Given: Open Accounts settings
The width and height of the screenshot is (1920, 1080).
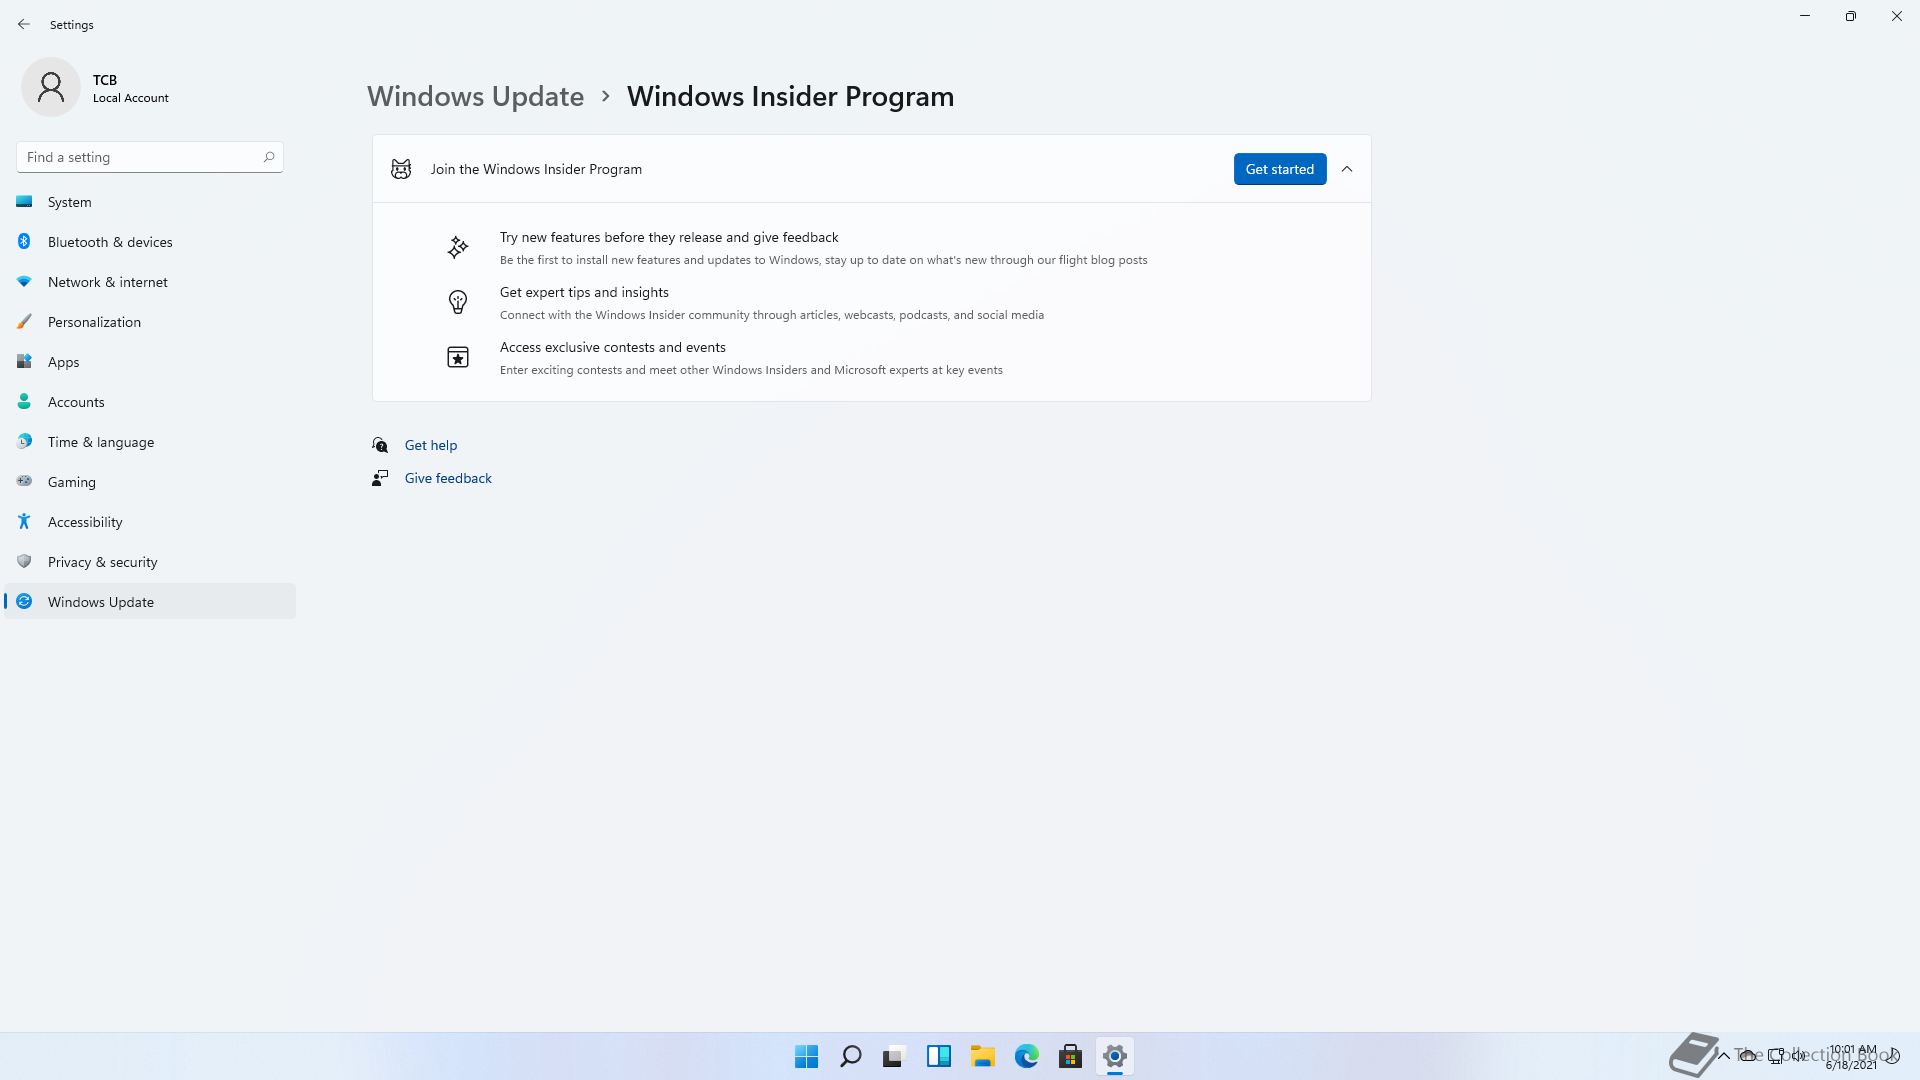Looking at the screenshot, I should [150, 402].
